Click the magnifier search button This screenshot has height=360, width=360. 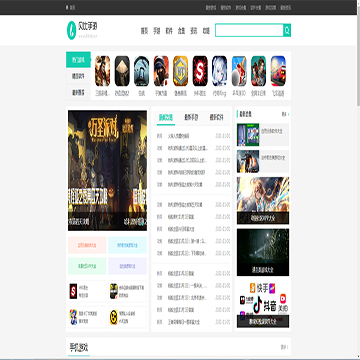287,30
